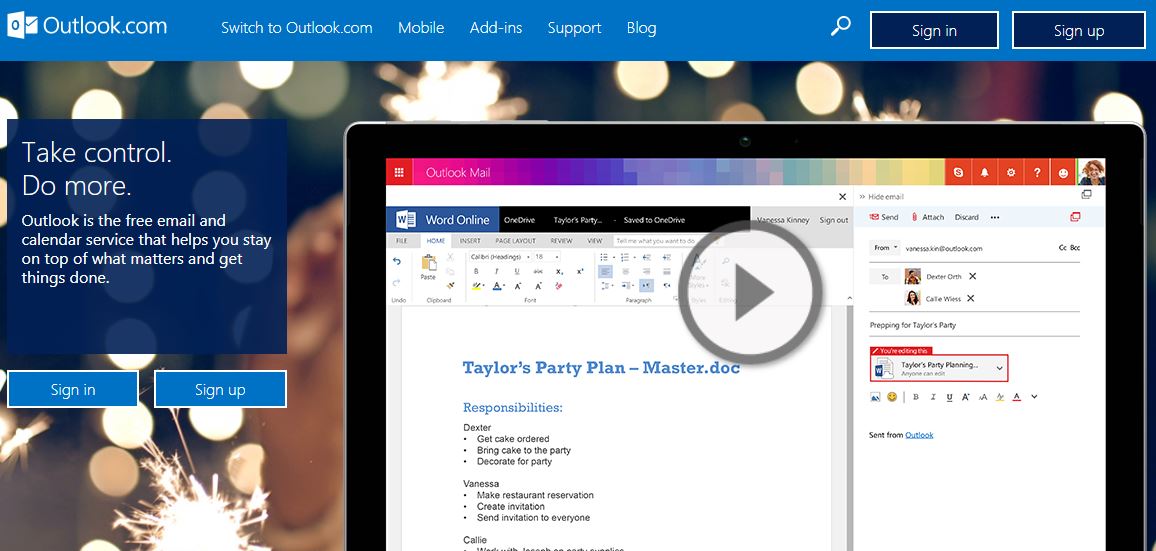Viewport: 1156px width, 551px height.
Task: Switch to the INSERT tab
Action: click(470, 240)
